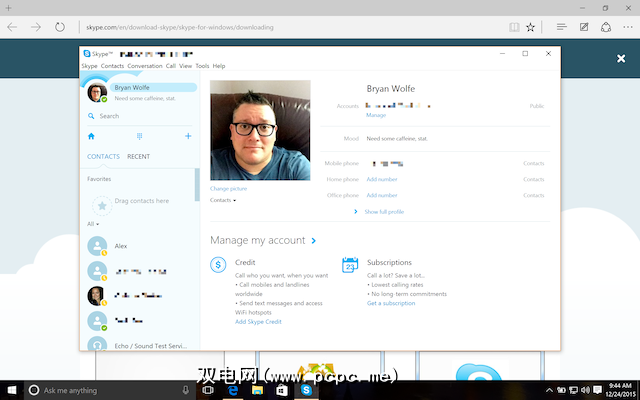Viewport: 640px width, 400px height.
Task: Open the Action Center notification icon
Action: coord(598,390)
